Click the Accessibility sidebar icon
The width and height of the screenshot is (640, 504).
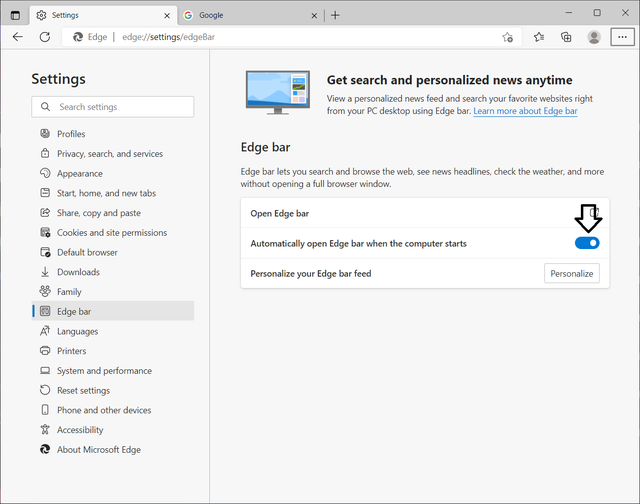[45, 429]
